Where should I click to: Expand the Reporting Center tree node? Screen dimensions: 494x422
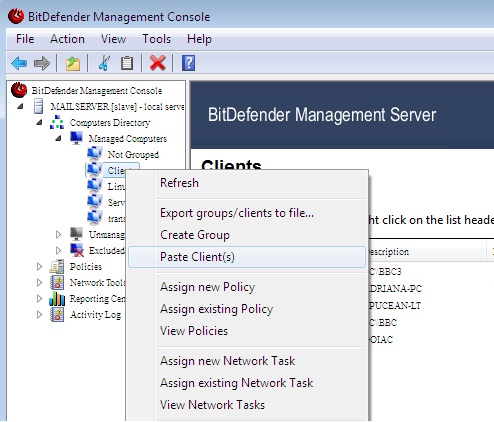tap(39, 298)
